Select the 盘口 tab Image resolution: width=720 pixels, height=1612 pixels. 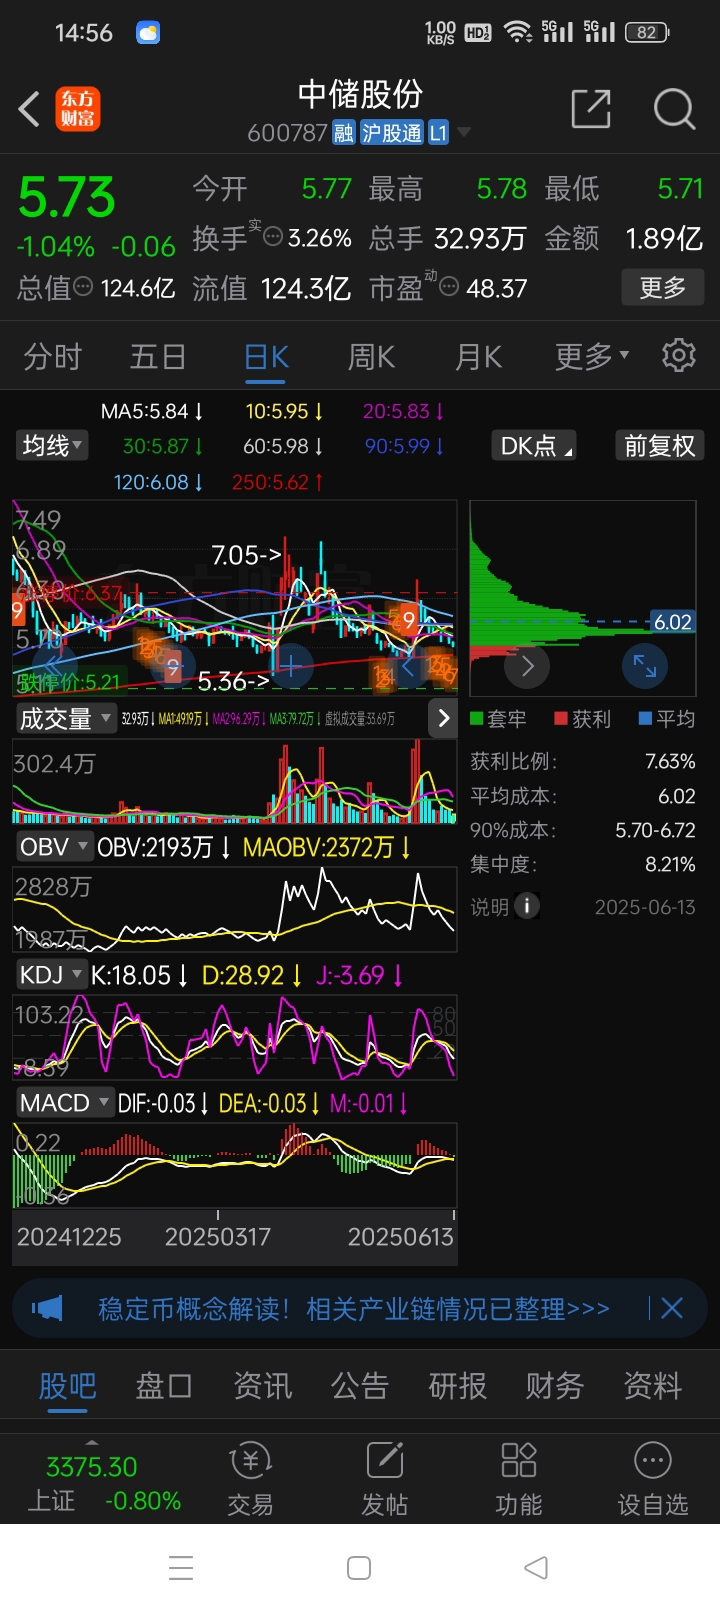(164, 1386)
